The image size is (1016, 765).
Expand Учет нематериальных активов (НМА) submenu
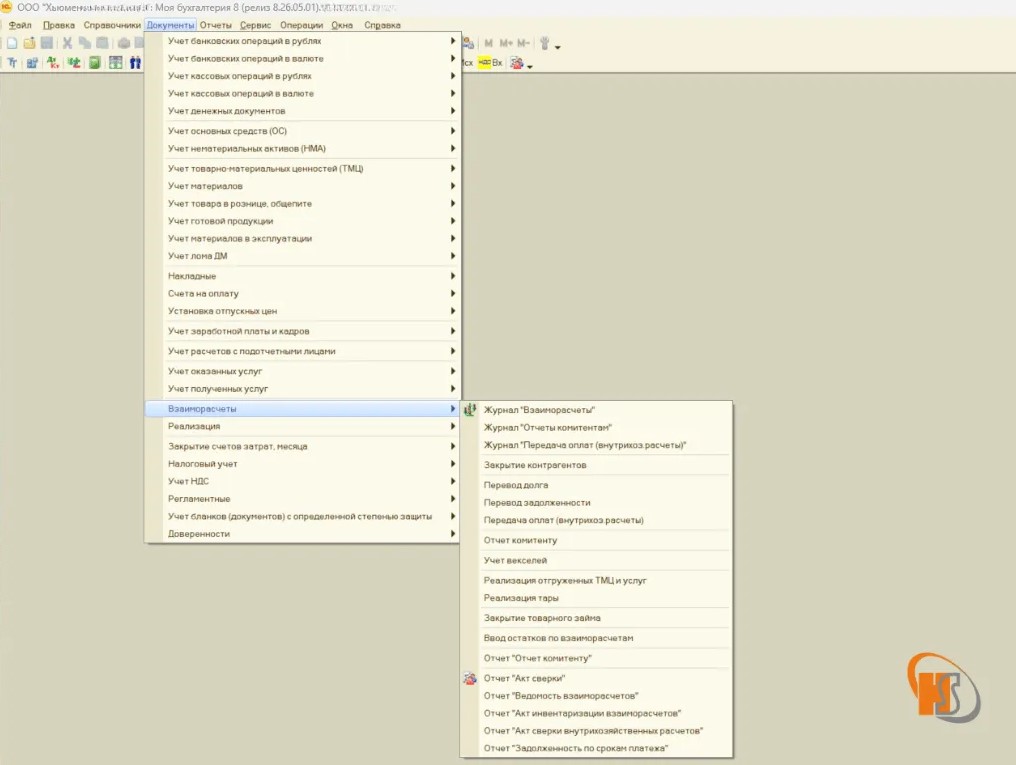[x=302, y=148]
